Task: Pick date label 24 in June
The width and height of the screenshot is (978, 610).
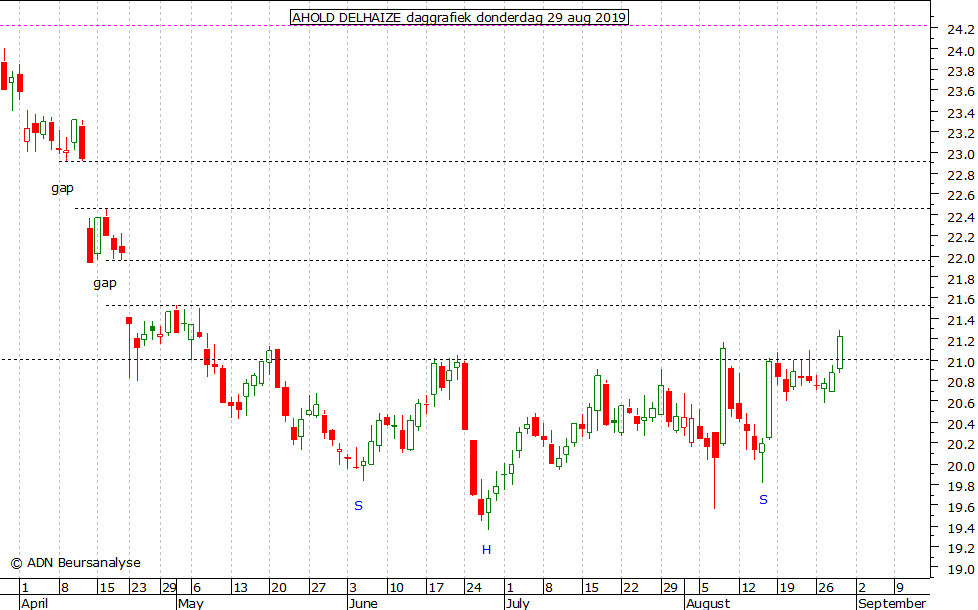Action: (474, 588)
